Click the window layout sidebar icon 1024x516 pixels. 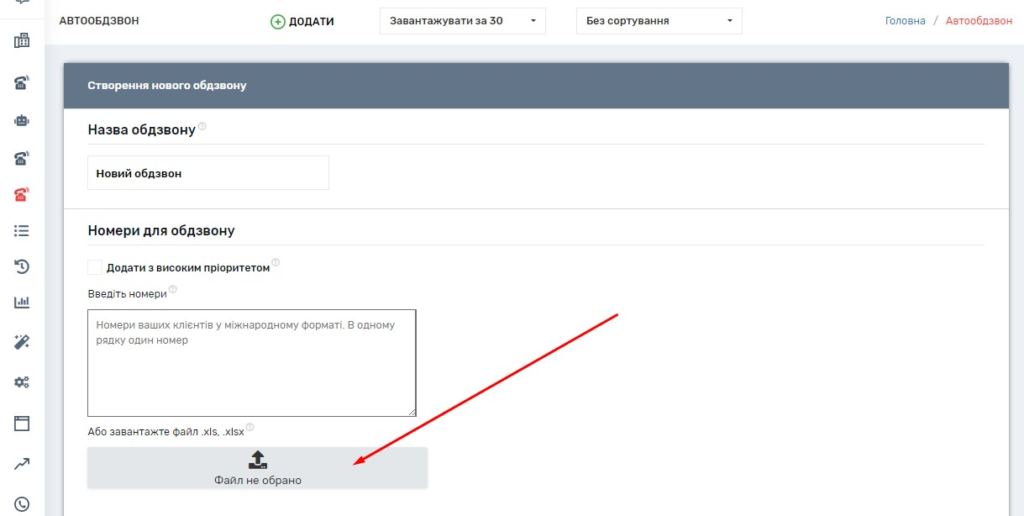(x=21, y=423)
